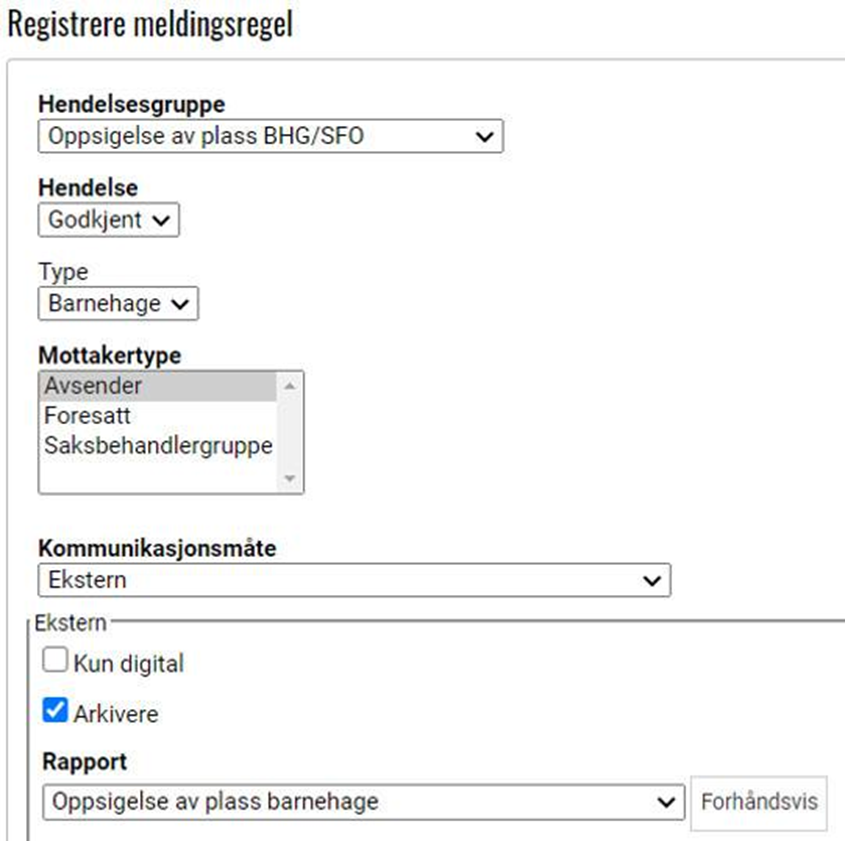This screenshot has width=845, height=841.
Task: Select Foresatt in the Mottakertype list
Action: click(158, 416)
